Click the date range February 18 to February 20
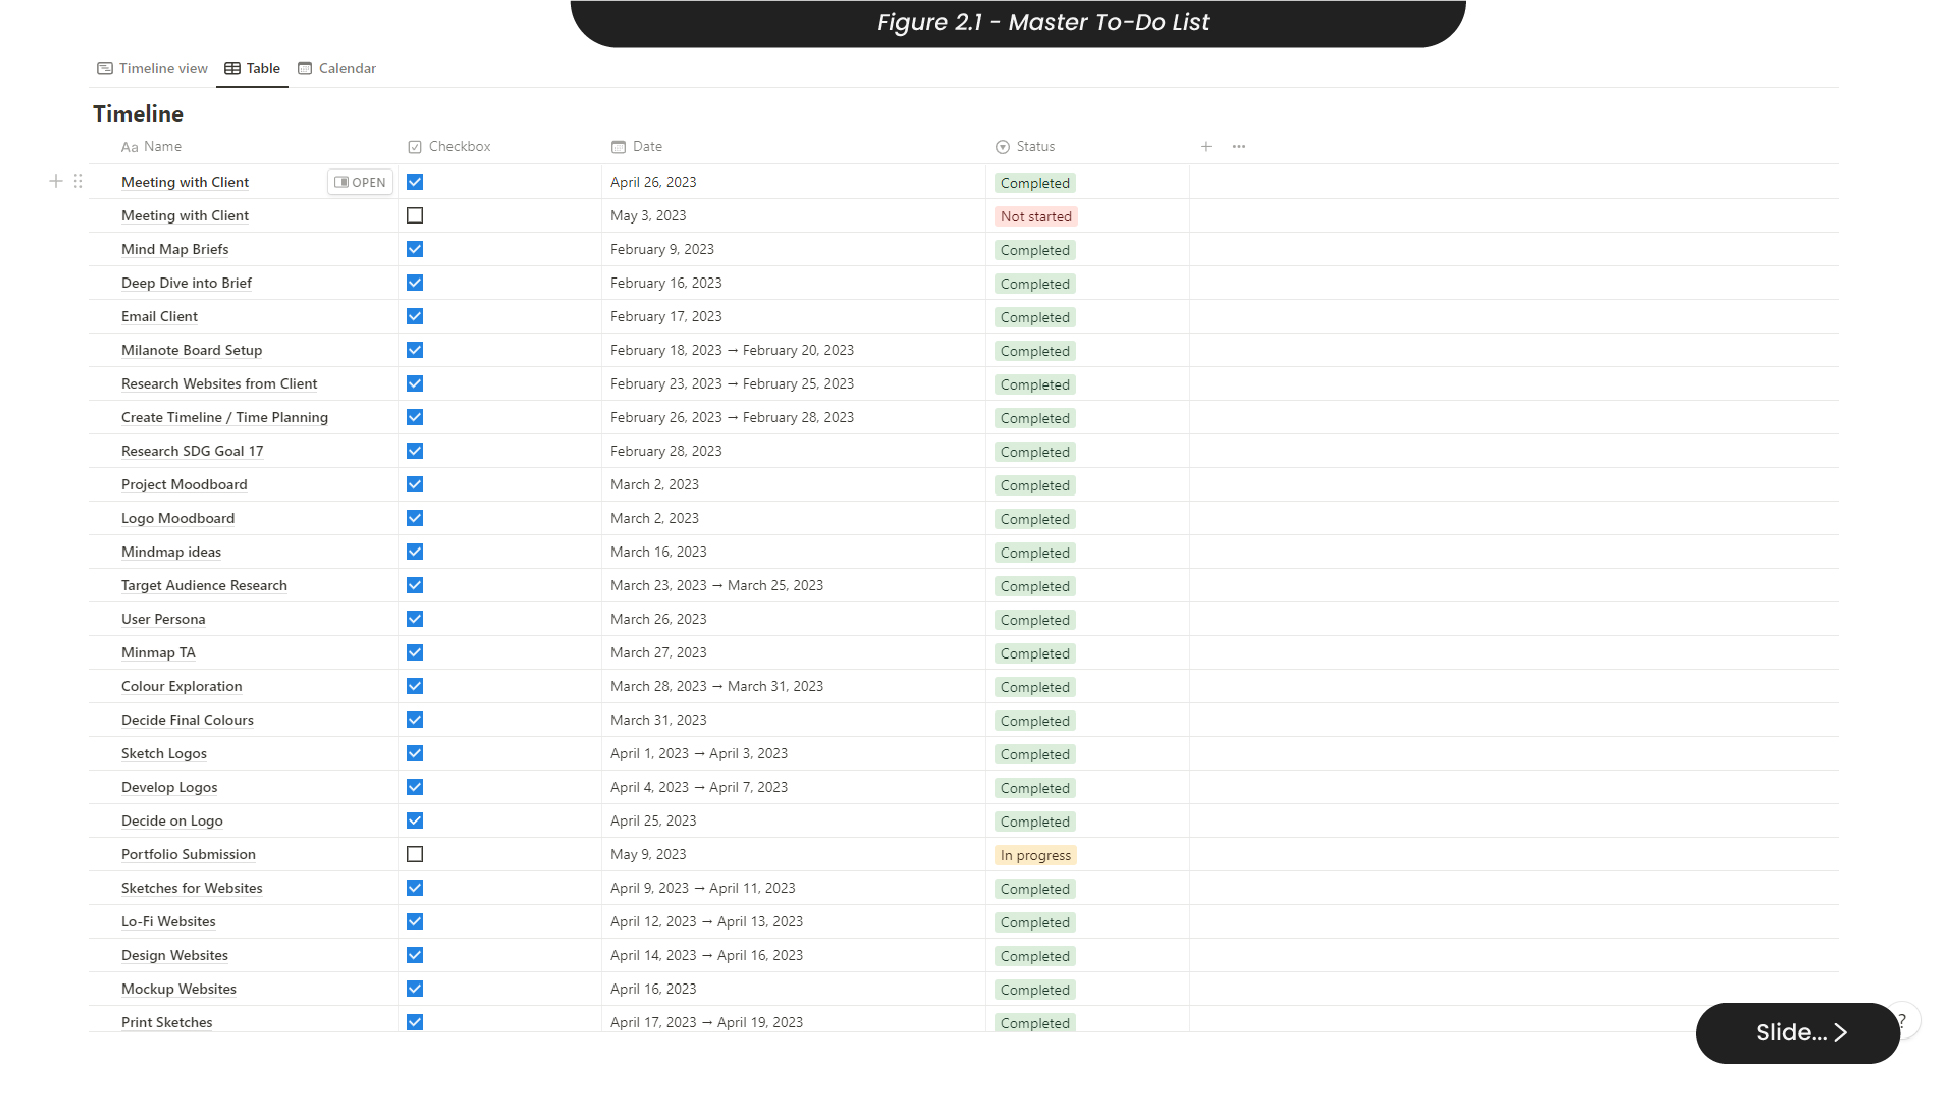1934x1098 pixels. 732,350
